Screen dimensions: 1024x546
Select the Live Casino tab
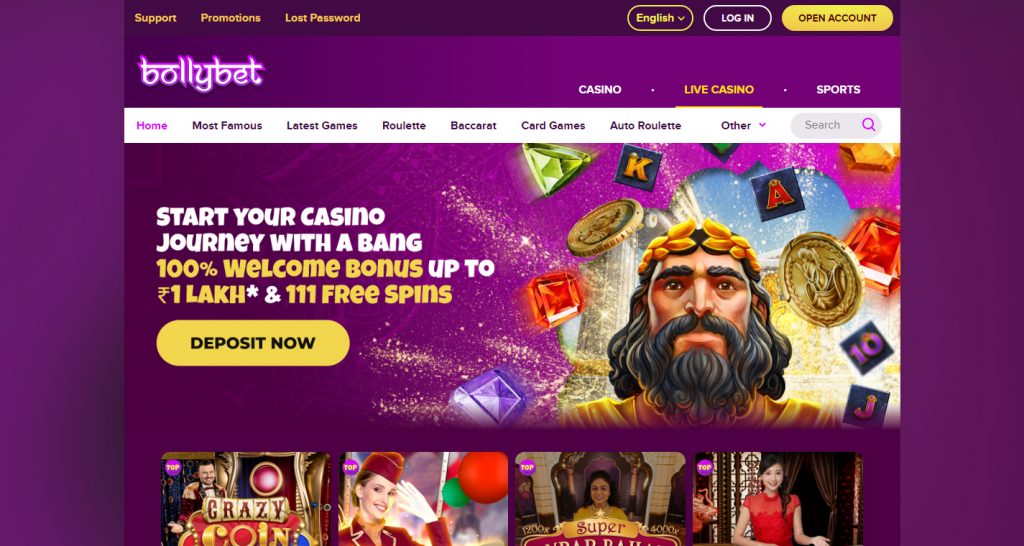pos(718,89)
